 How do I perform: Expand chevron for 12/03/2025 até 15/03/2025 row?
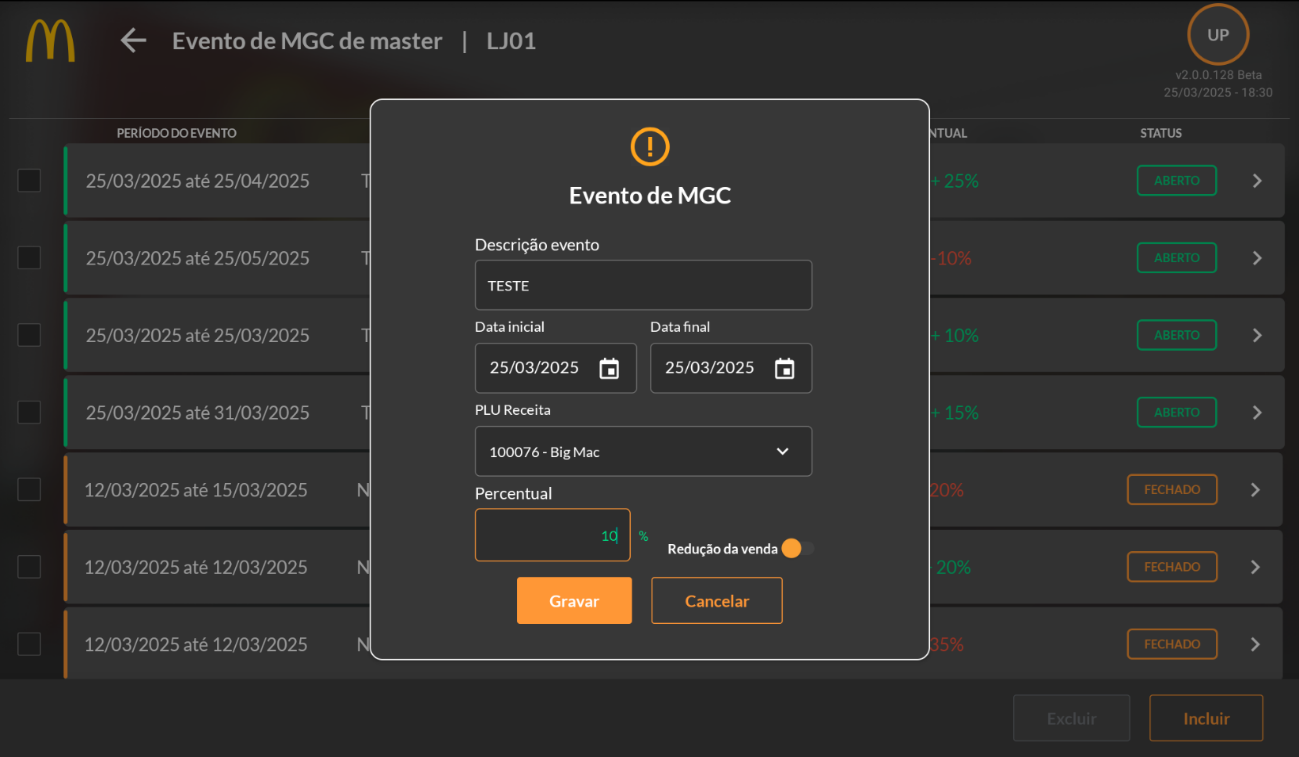point(1256,490)
